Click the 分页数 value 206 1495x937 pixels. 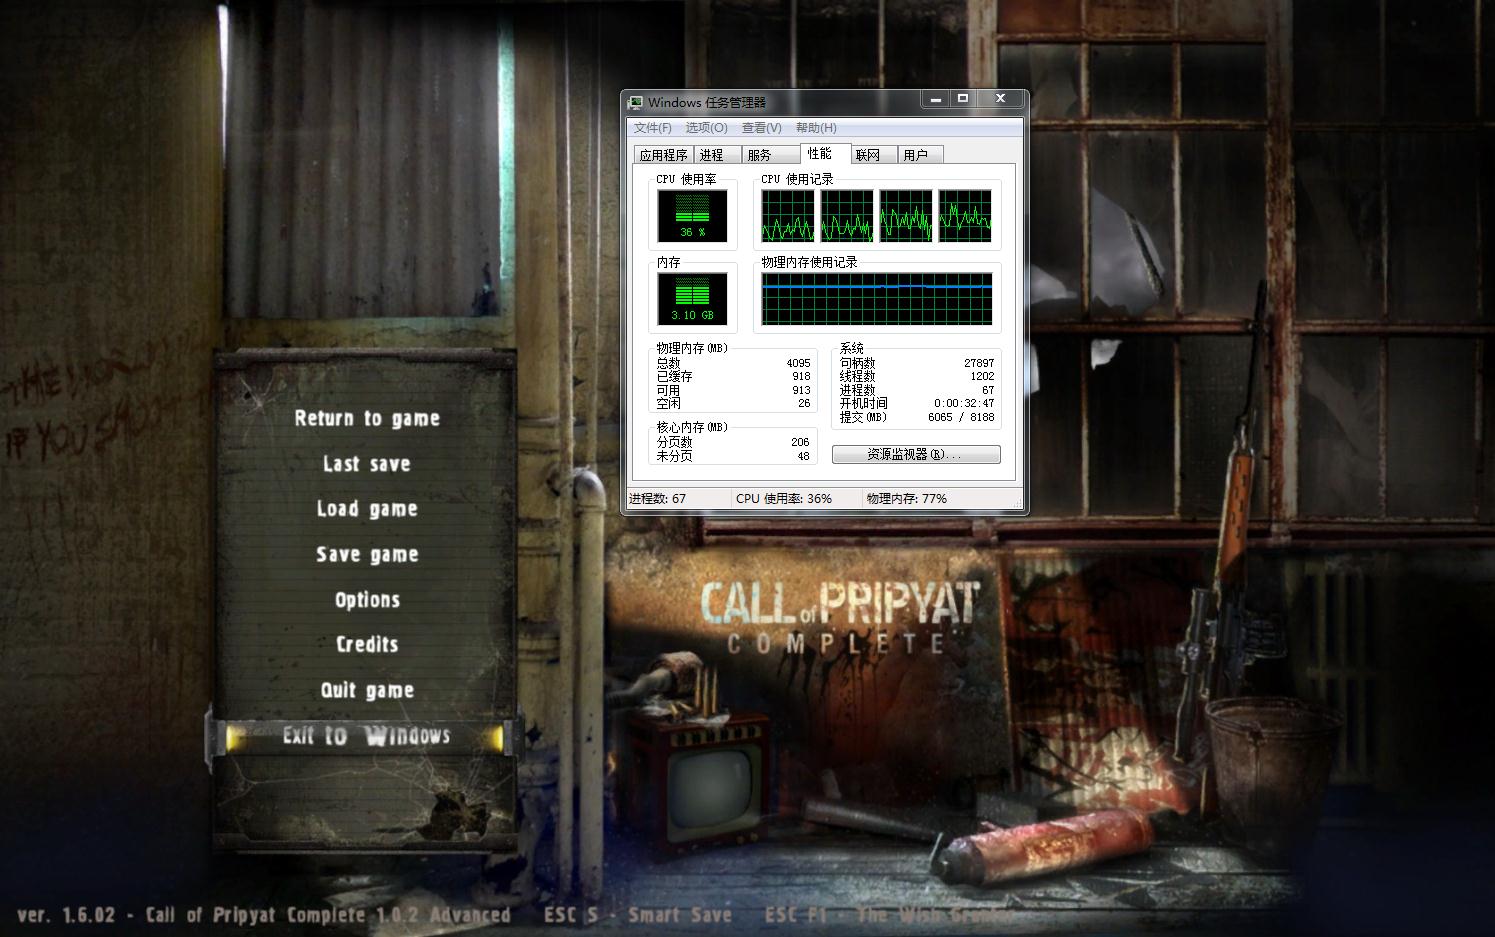(800, 442)
